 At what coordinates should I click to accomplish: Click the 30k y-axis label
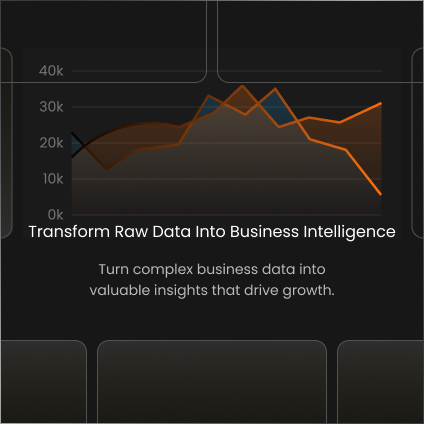coord(51,107)
